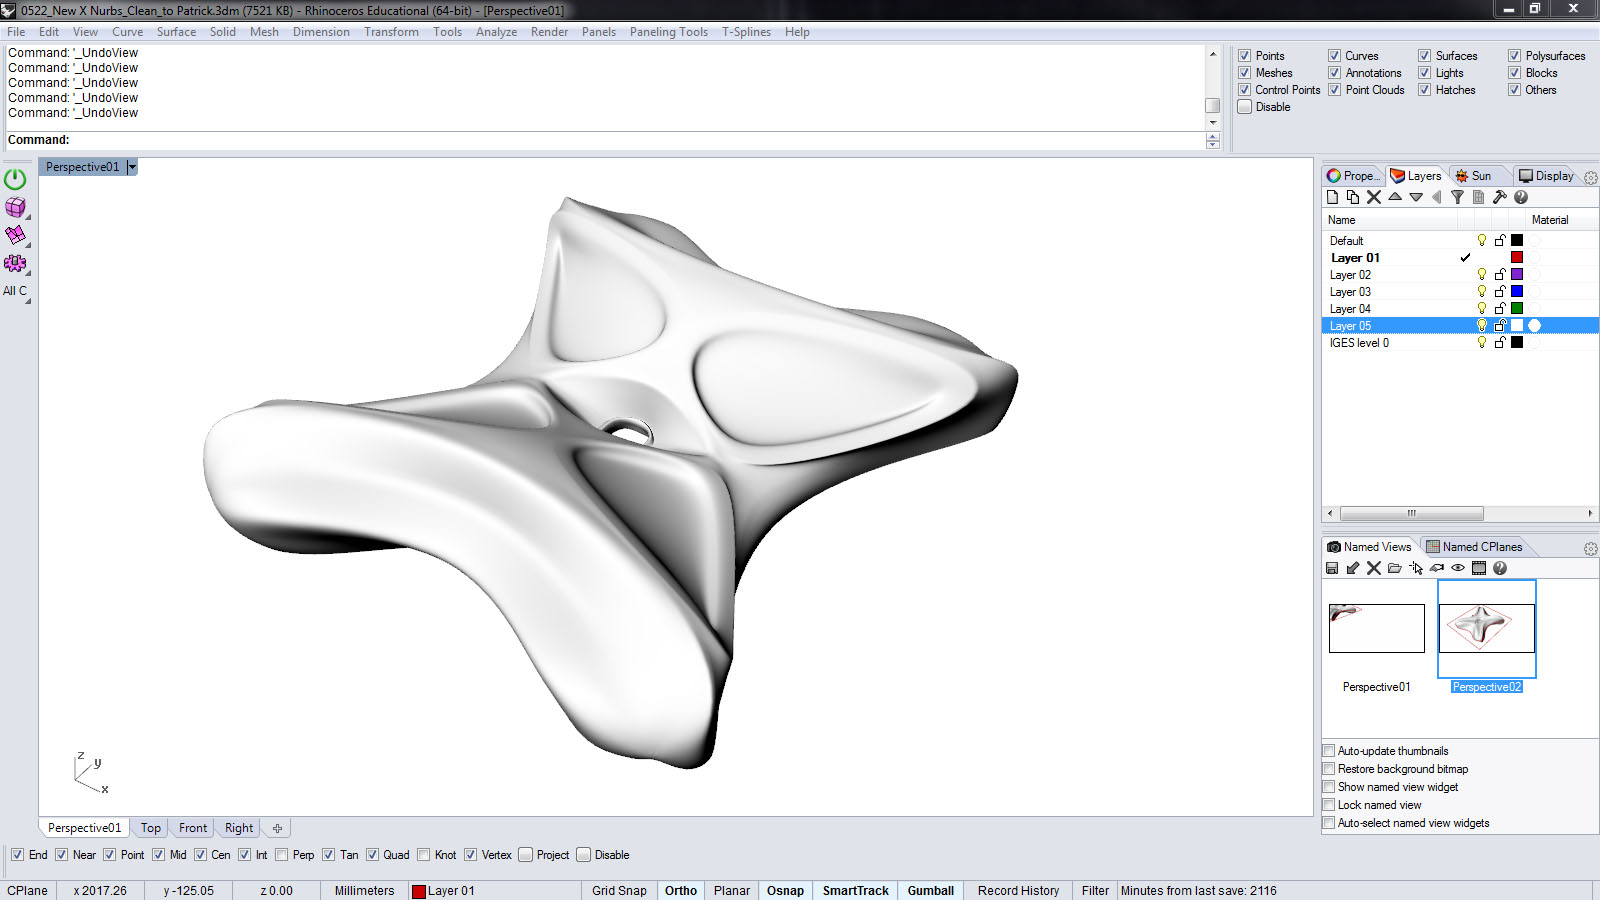Open the Surface menu
1600x900 pixels.
tap(176, 32)
